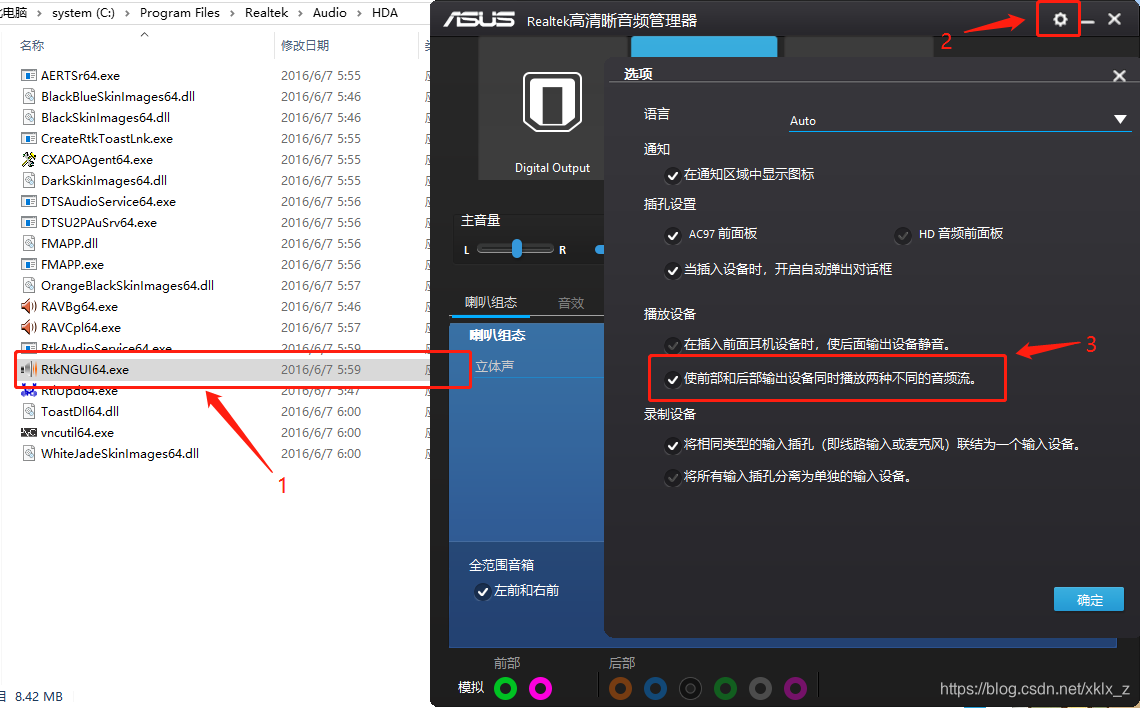This screenshot has width=1140, height=708.
Task: Select the FMAPP.dll file
Action: 69,244
